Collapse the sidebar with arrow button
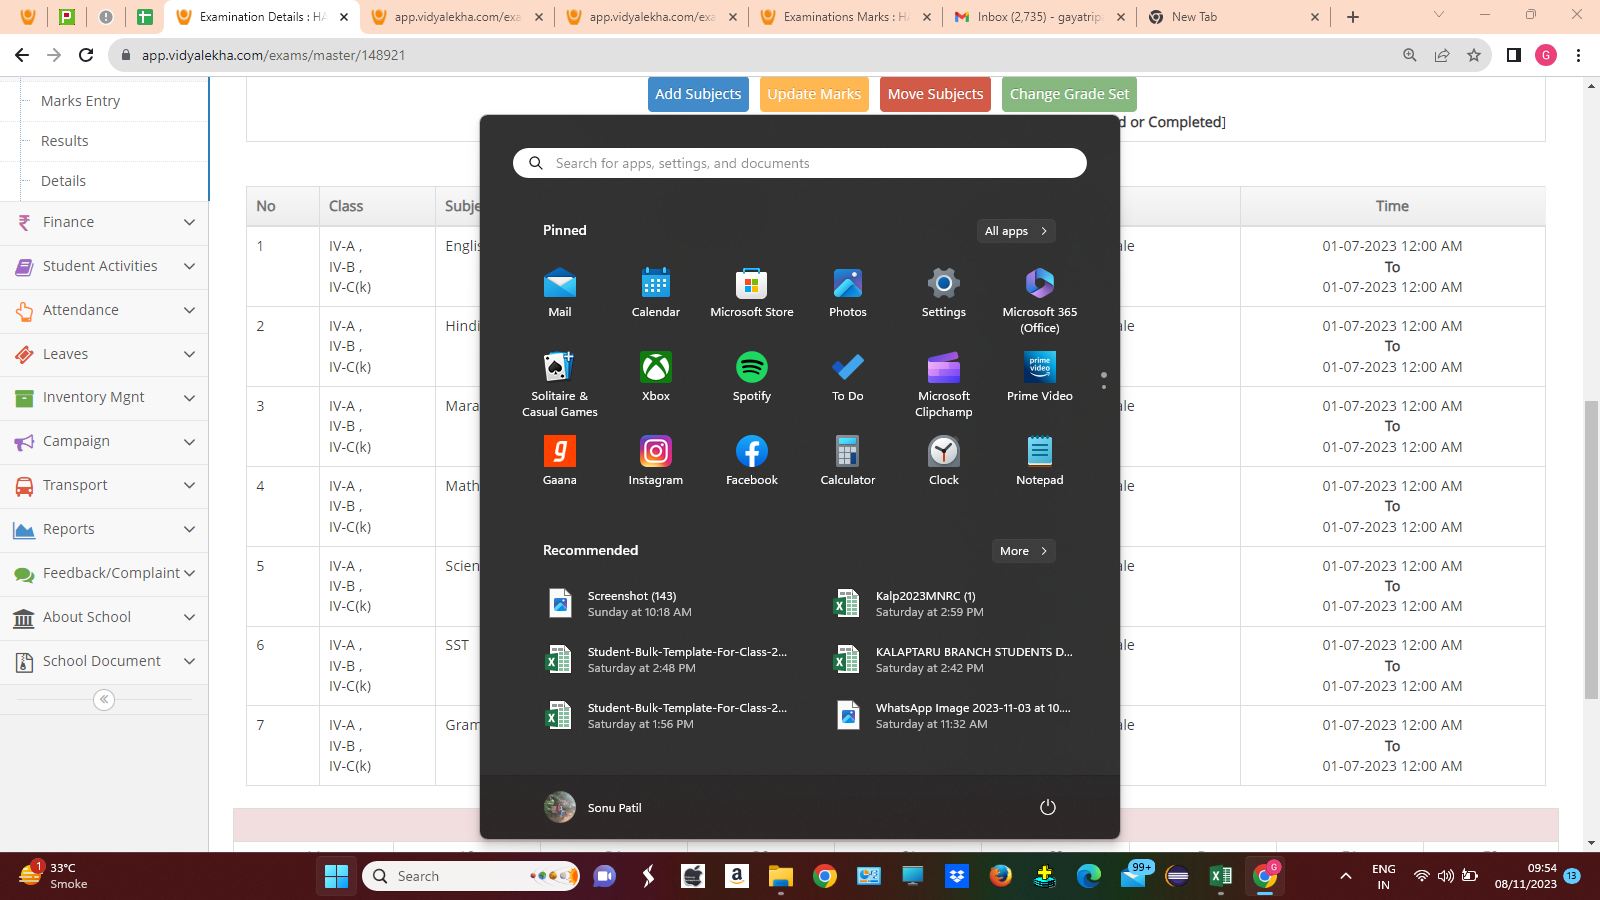This screenshot has height=900, width=1600. 104,699
